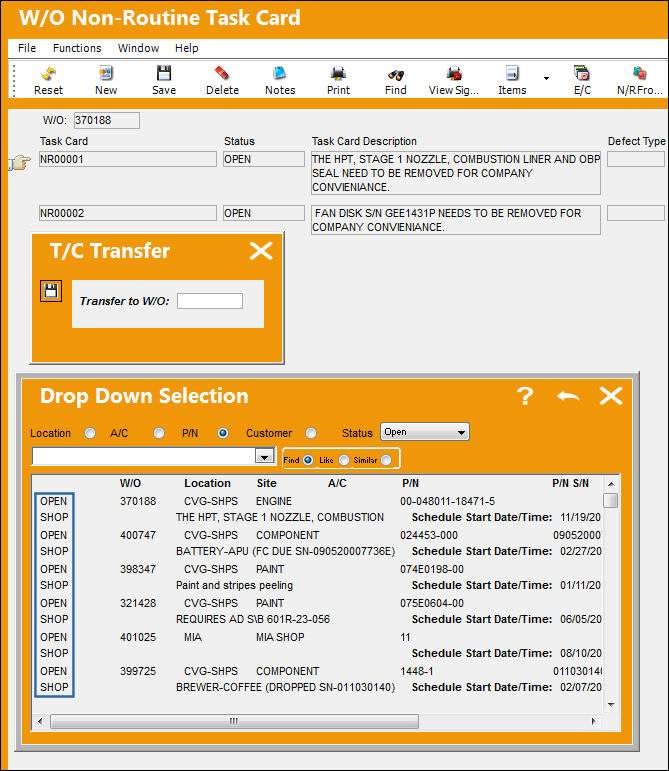Select the Find radio option
669x771 pixels.
[308, 460]
